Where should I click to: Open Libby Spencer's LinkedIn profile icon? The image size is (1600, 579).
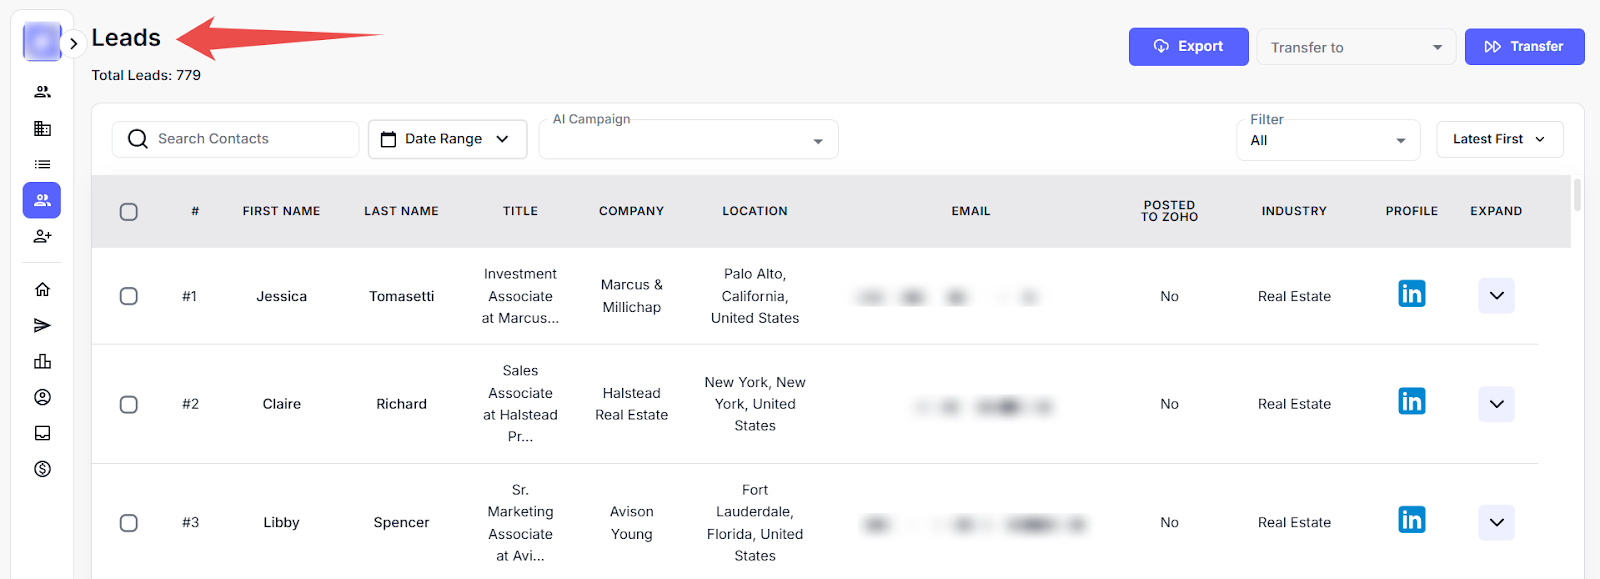[1411, 520]
